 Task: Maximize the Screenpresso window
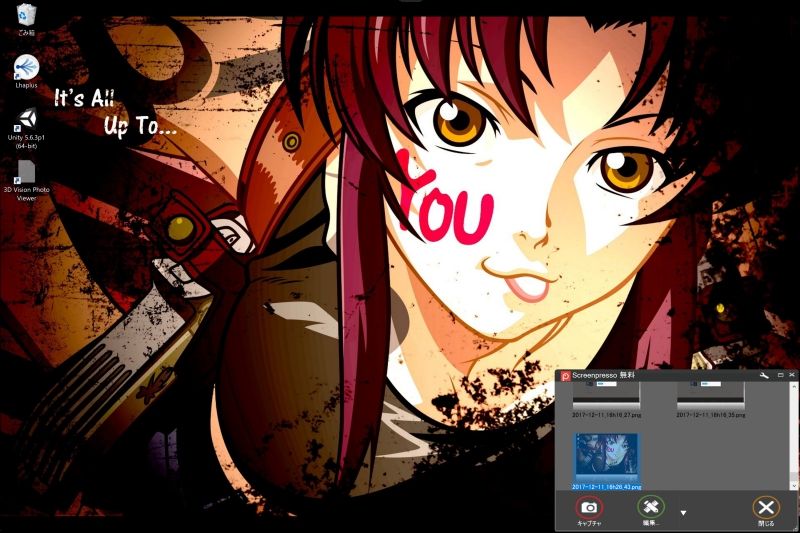pos(781,375)
